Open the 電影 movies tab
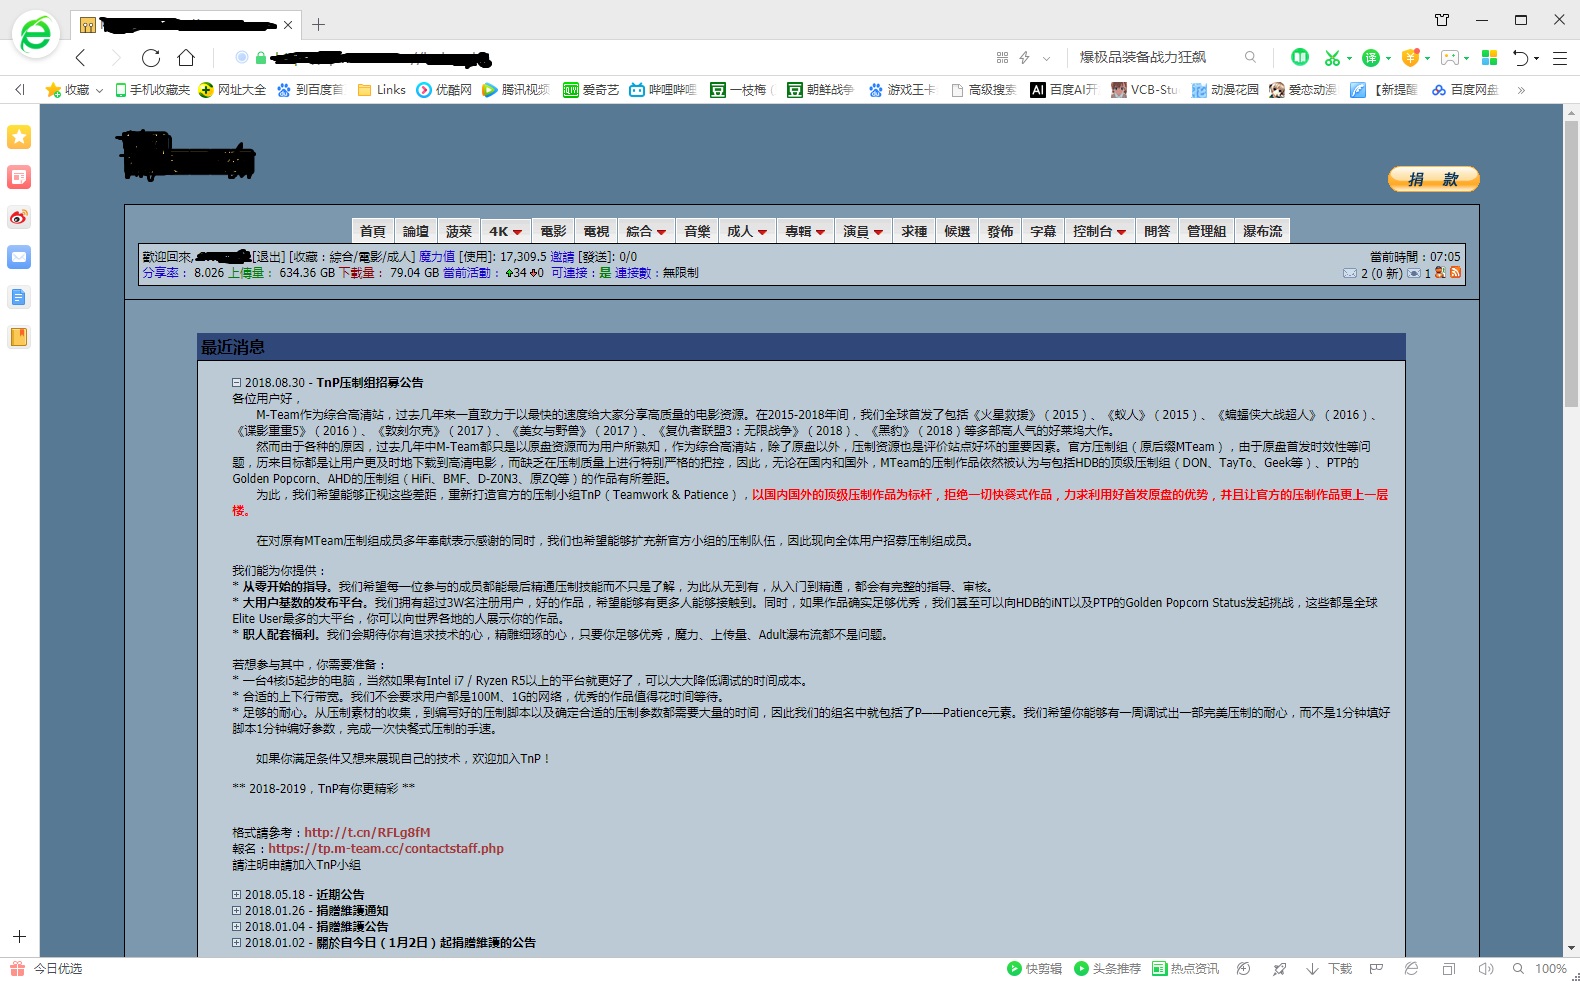Image resolution: width=1580 pixels, height=981 pixels. 554,231
